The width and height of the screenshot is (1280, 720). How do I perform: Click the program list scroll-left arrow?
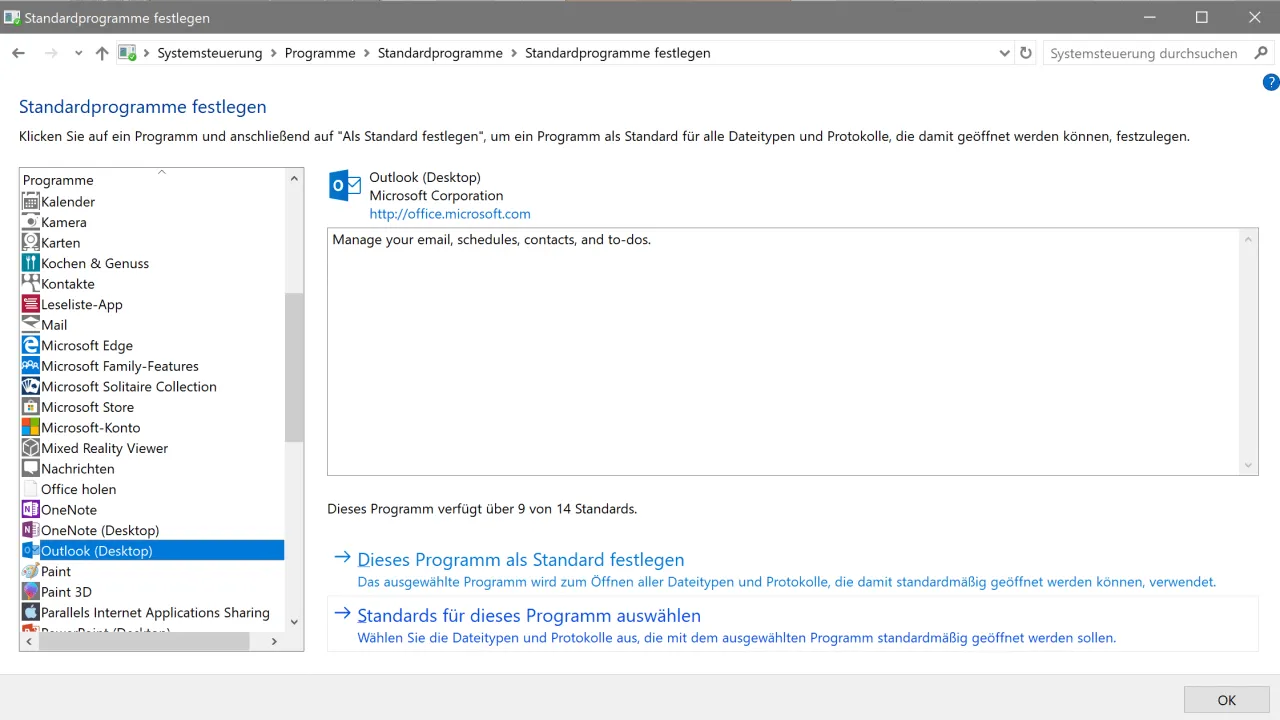(29, 642)
